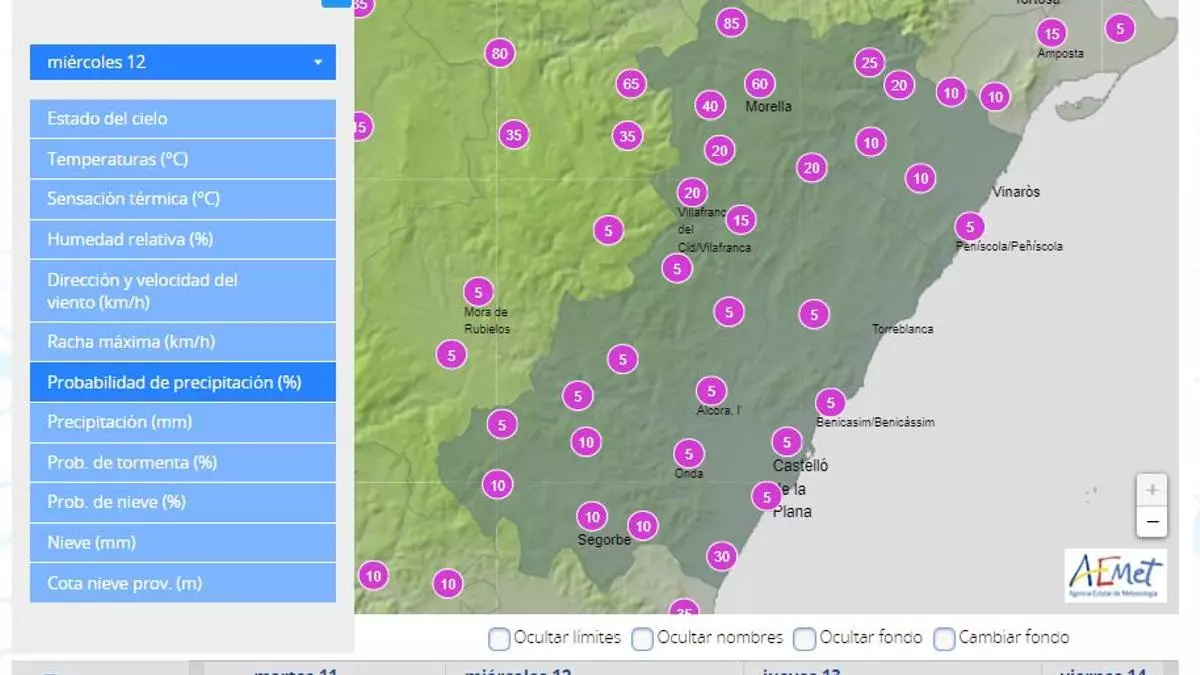Select Estado del cielo layer
Screen dimensions: 1200x675
183,119
